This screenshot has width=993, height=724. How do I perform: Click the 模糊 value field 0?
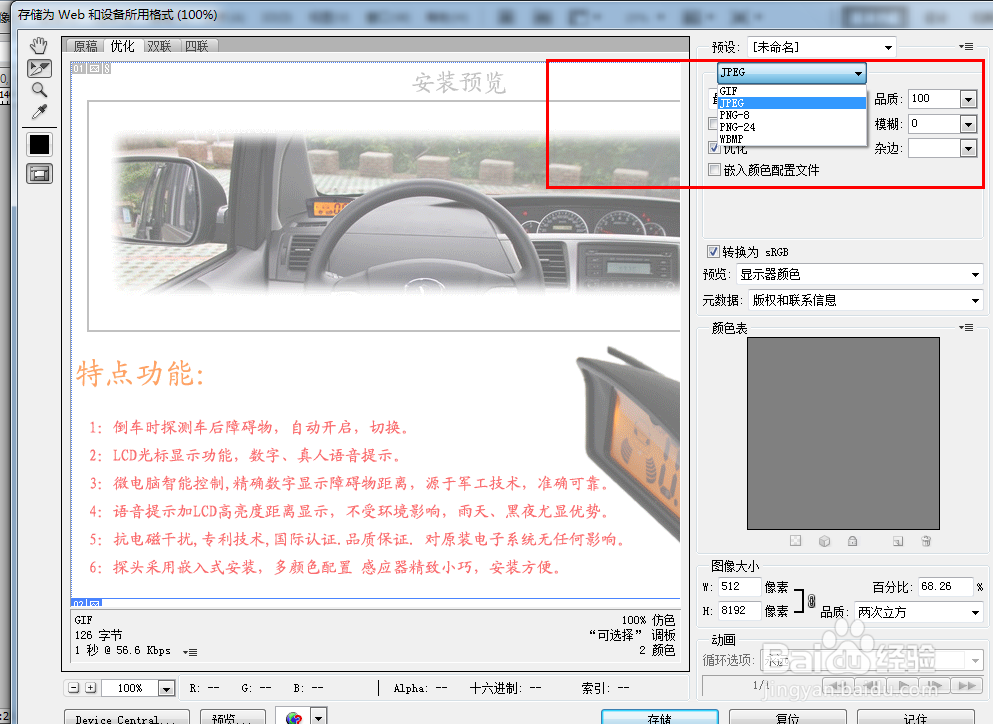coord(934,124)
